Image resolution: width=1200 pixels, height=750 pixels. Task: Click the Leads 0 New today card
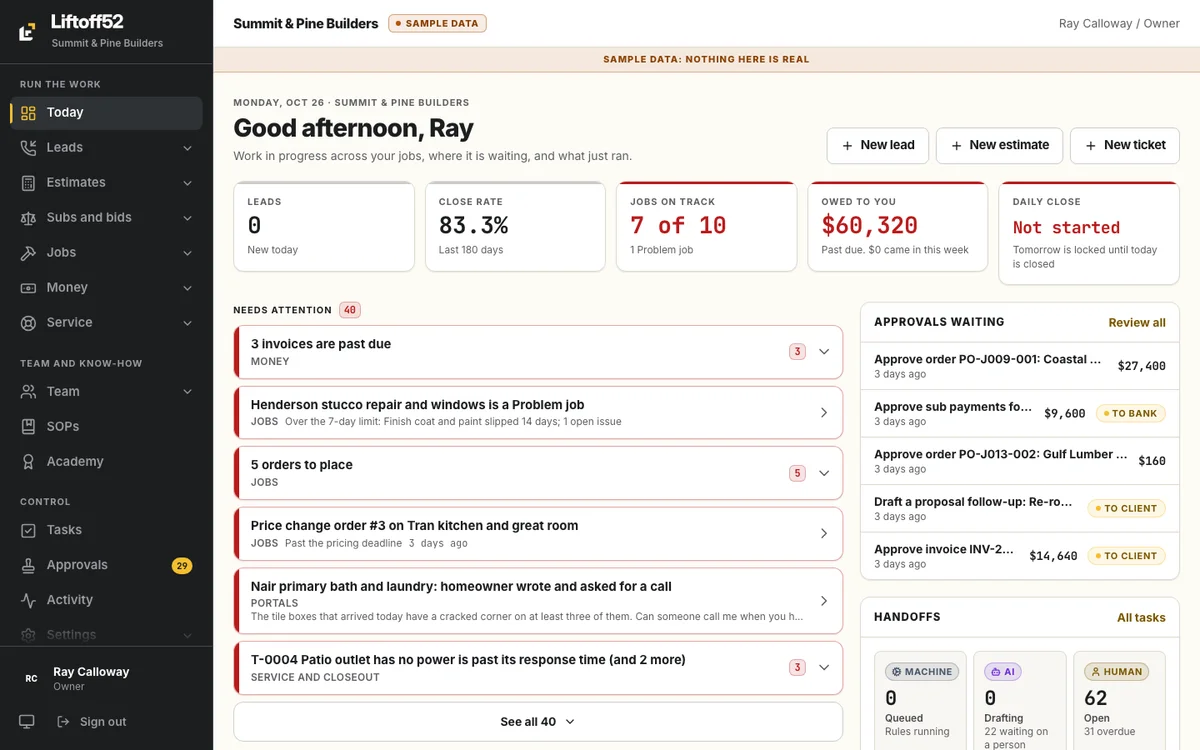click(324, 227)
